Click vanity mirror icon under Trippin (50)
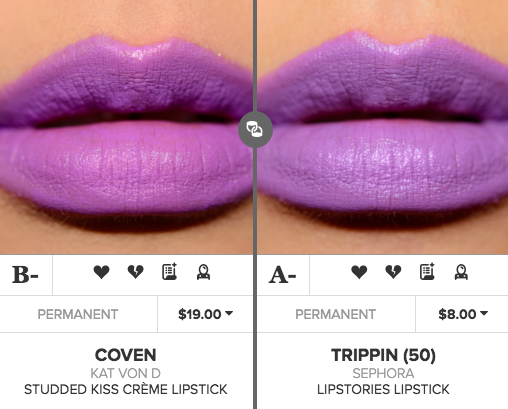508x409 pixels. (461, 272)
